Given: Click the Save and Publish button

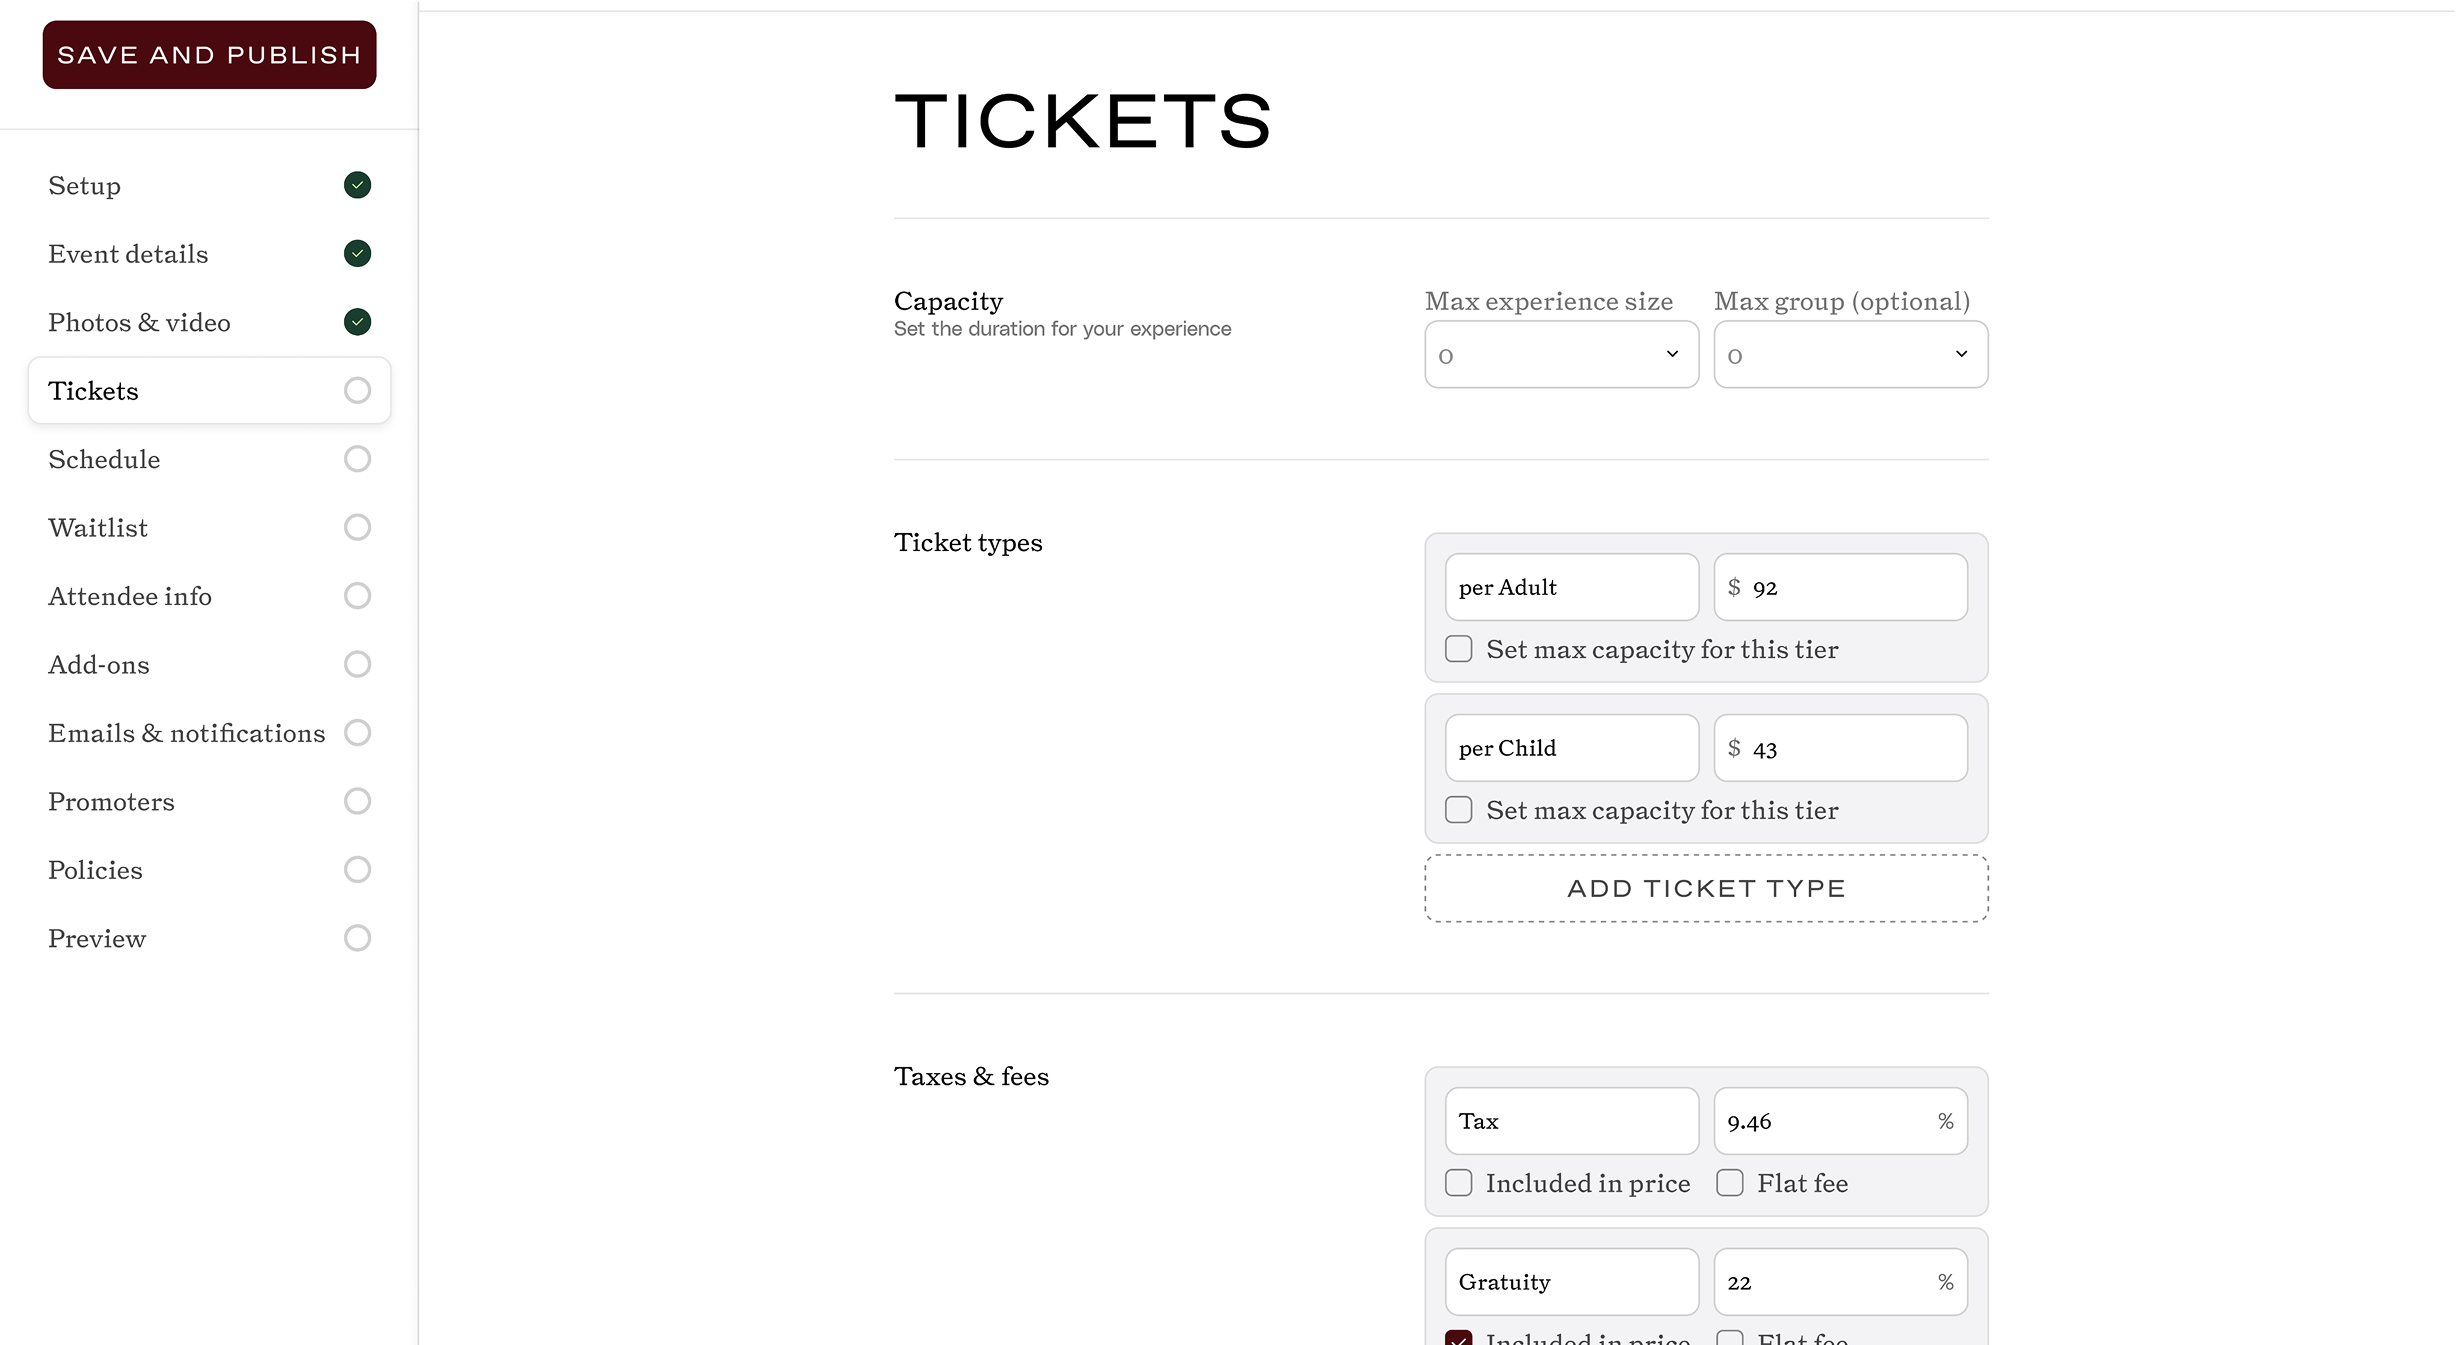Looking at the screenshot, I should tap(209, 55).
